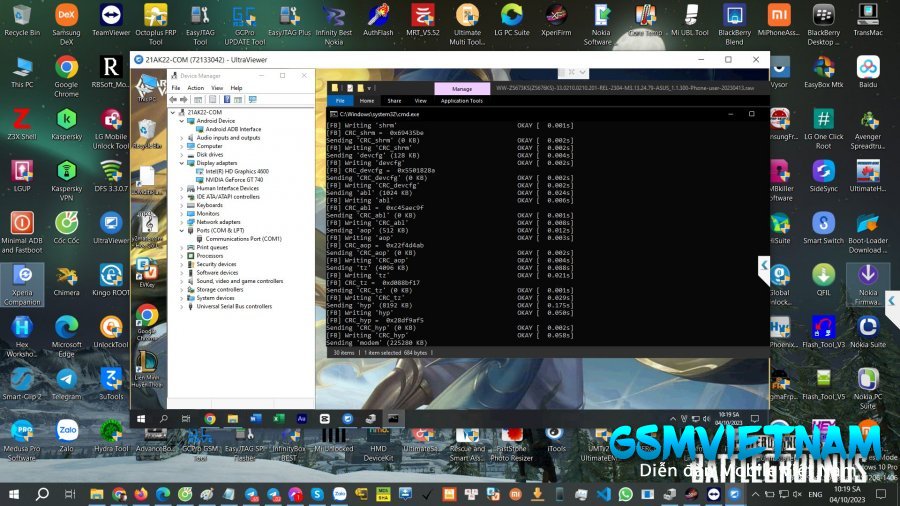
Task: Launch LG One Click Root shortcut
Action: point(823,129)
